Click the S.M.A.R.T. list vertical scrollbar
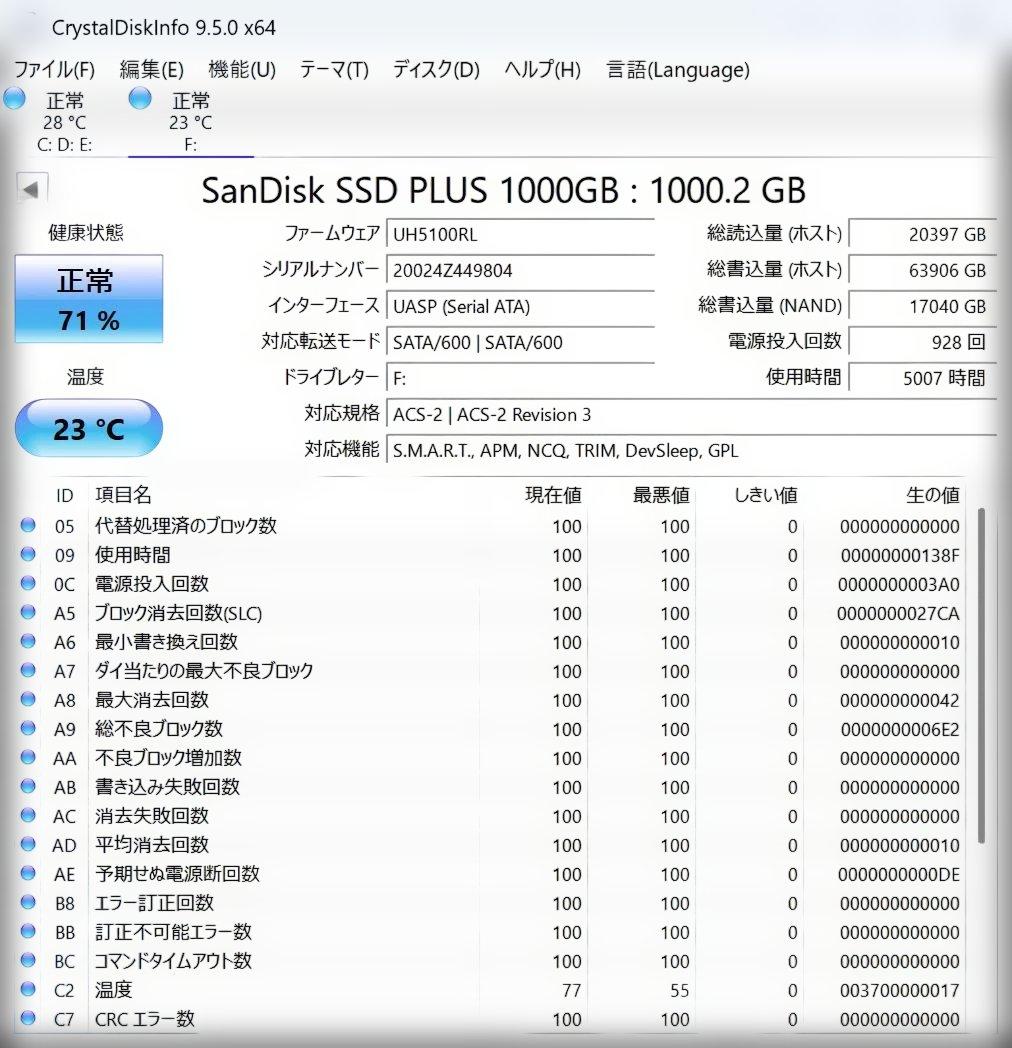This screenshot has height=1048, width=1012. coord(981,675)
